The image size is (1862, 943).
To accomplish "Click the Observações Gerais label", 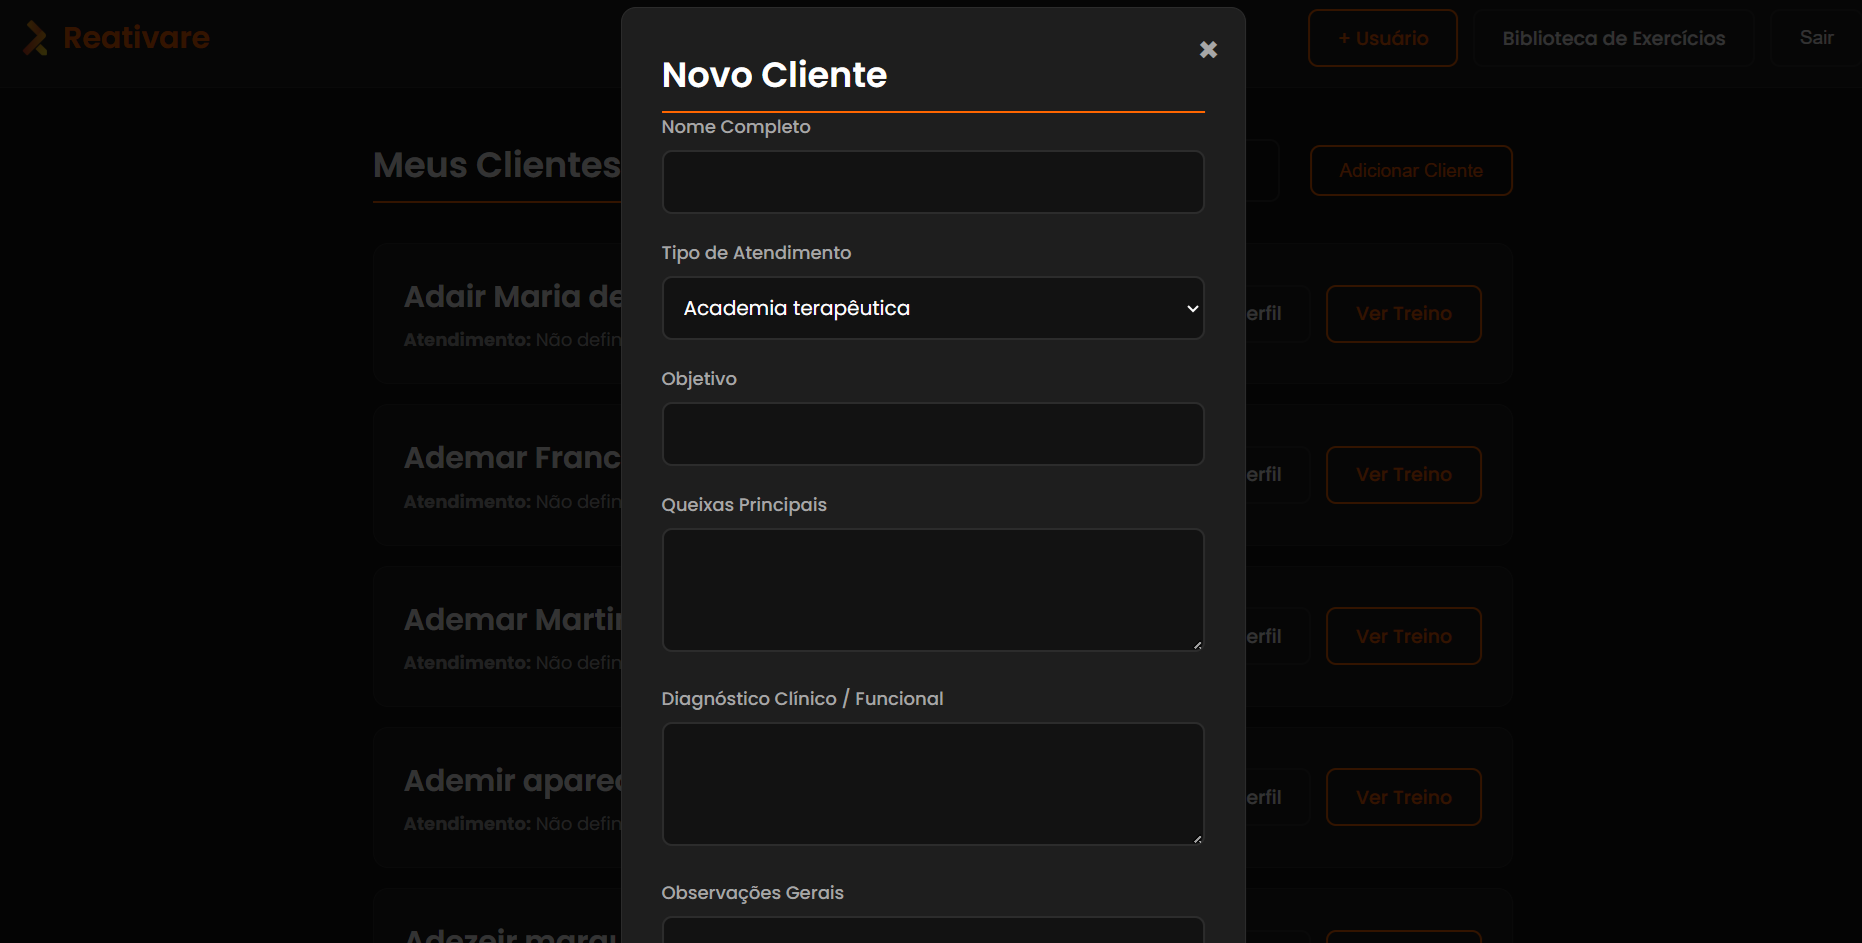I will [x=752, y=893].
